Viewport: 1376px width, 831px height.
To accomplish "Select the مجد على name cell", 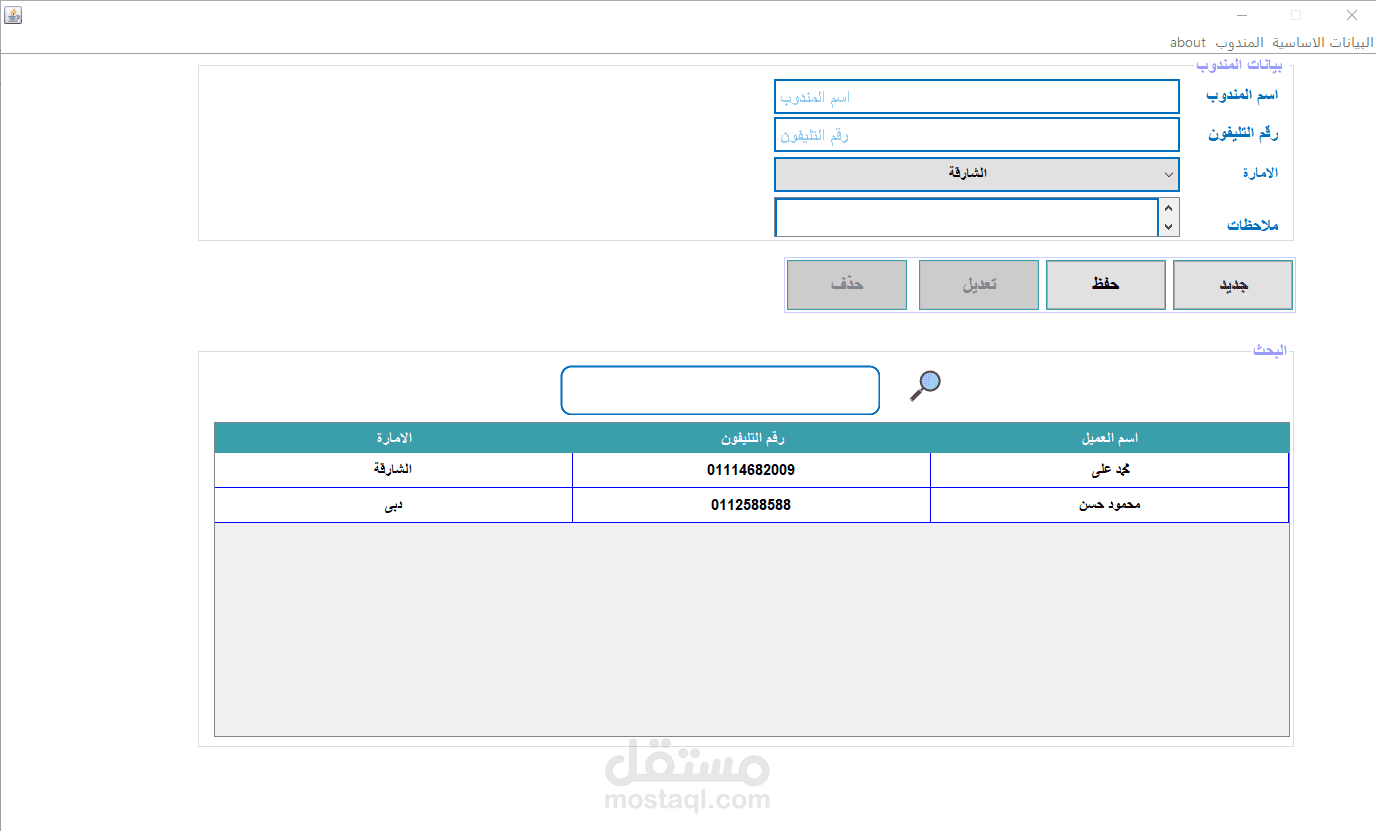I will [1110, 470].
